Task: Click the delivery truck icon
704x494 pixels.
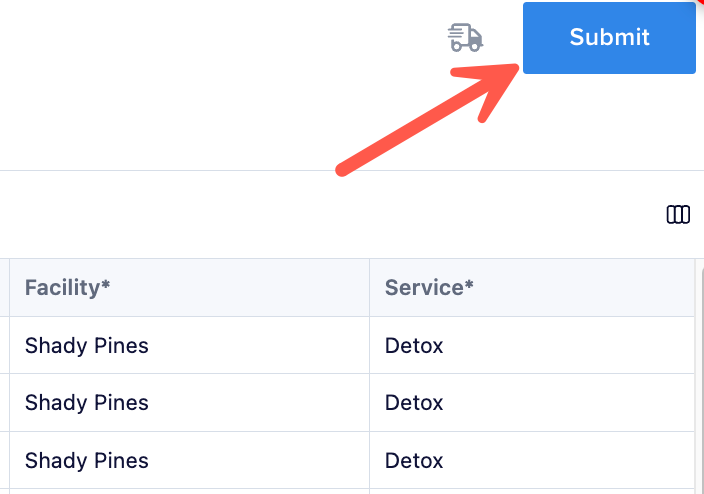Action: coord(465,38)
